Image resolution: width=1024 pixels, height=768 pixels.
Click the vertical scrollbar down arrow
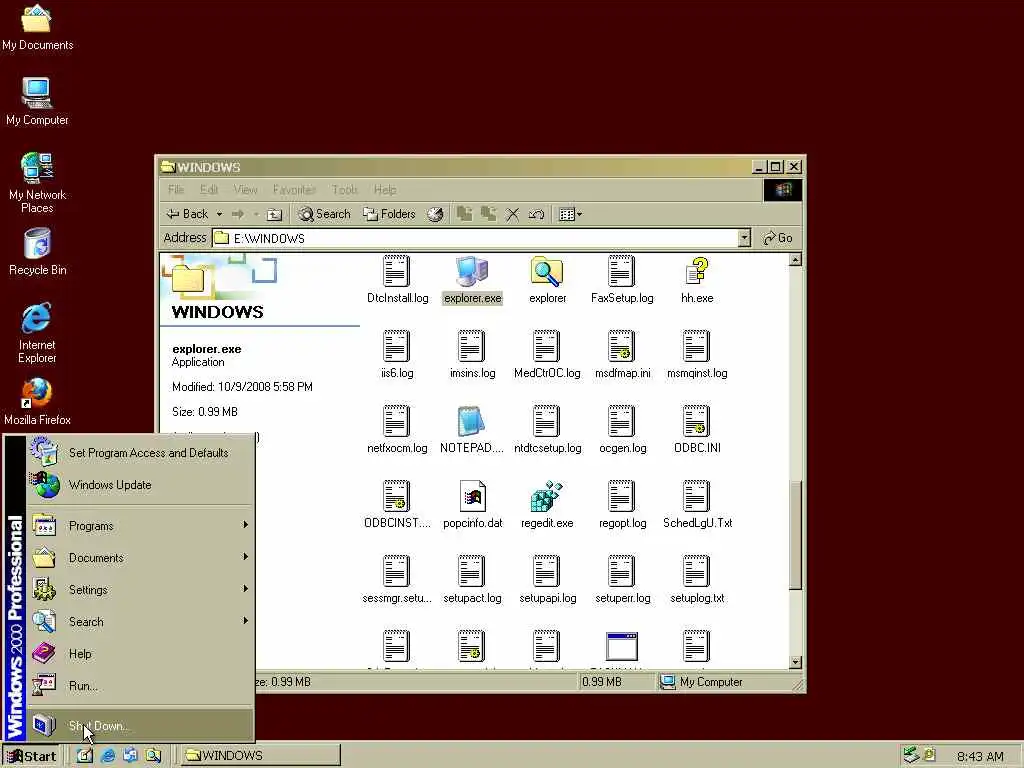[795, 662]
